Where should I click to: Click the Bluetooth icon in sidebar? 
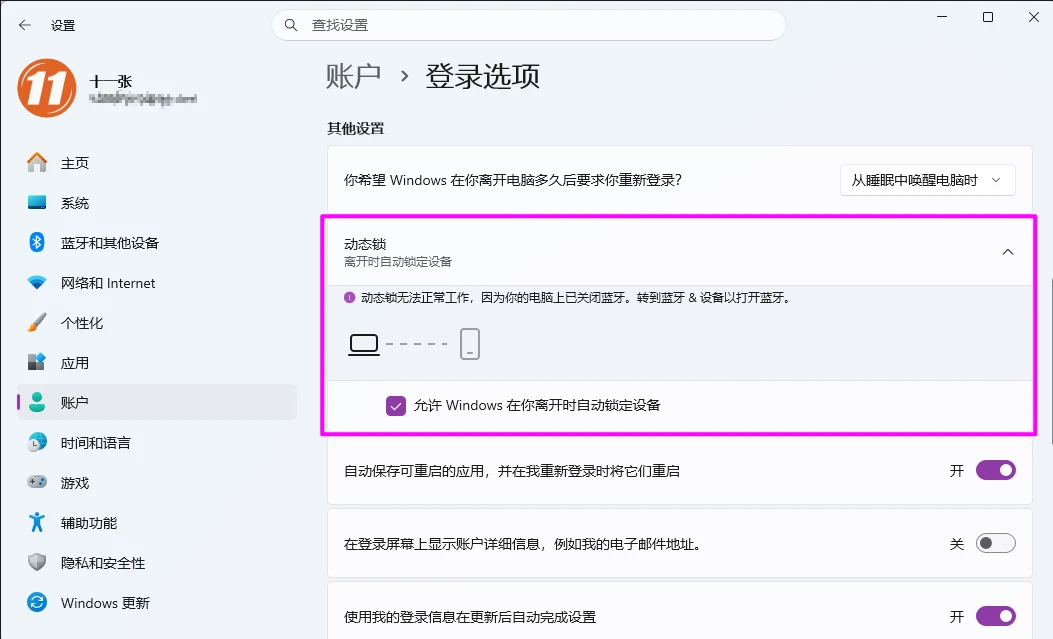(37, 242)
